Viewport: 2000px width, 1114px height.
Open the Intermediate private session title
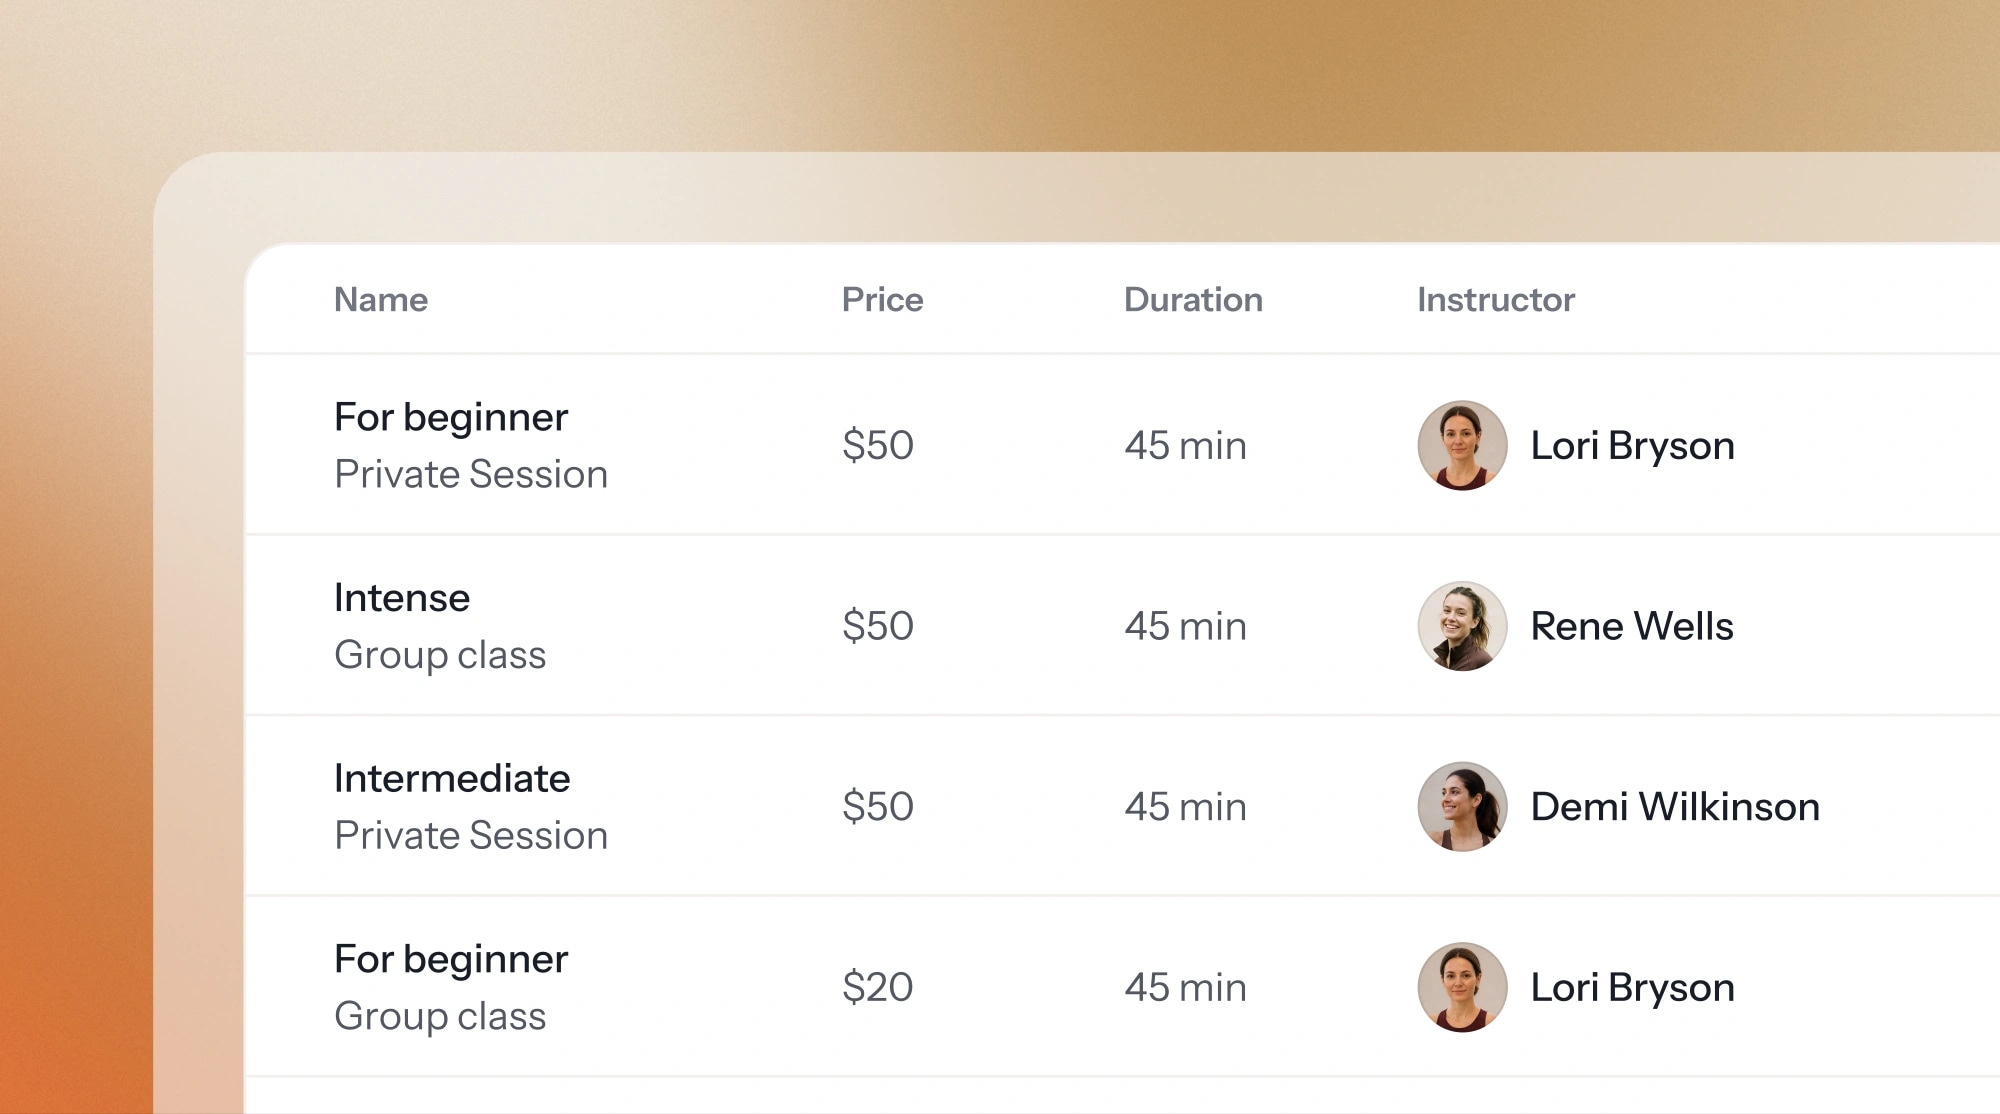click(452, 778)
